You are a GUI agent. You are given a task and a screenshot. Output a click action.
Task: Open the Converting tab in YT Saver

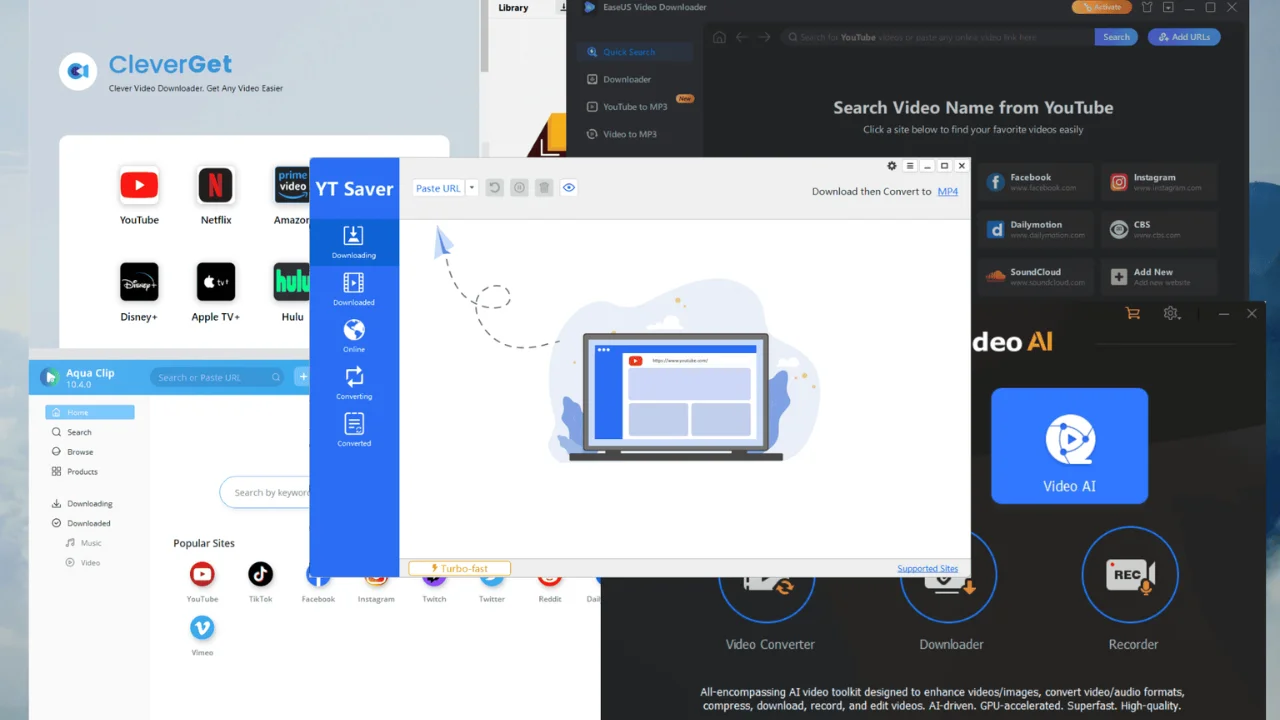coord(354,383)
